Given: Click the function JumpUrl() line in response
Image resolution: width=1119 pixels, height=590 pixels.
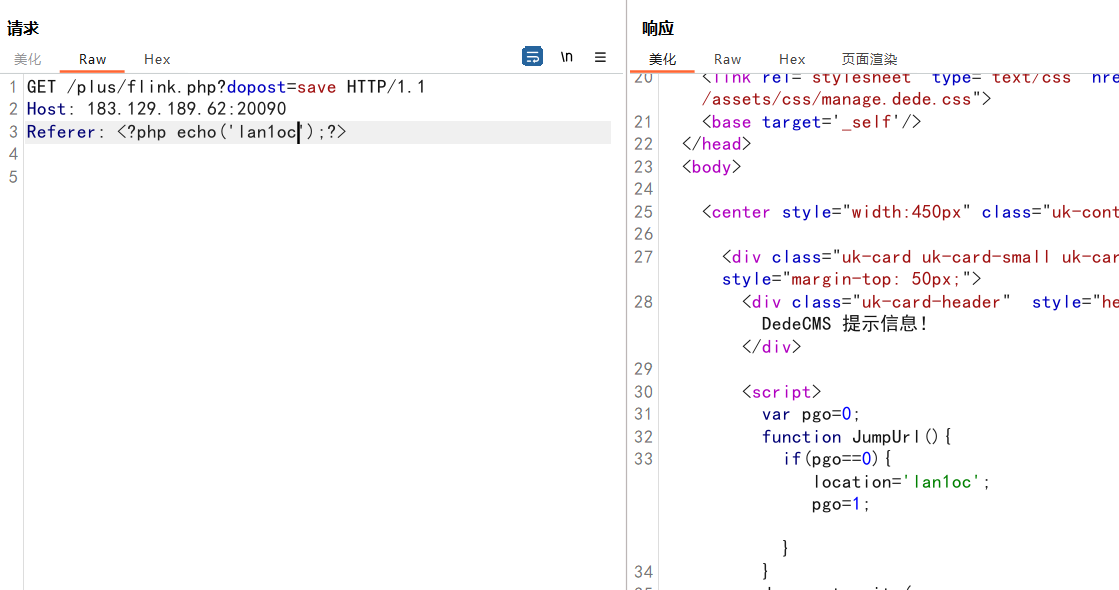Looking at the screenshot, I should pos(855,437).
